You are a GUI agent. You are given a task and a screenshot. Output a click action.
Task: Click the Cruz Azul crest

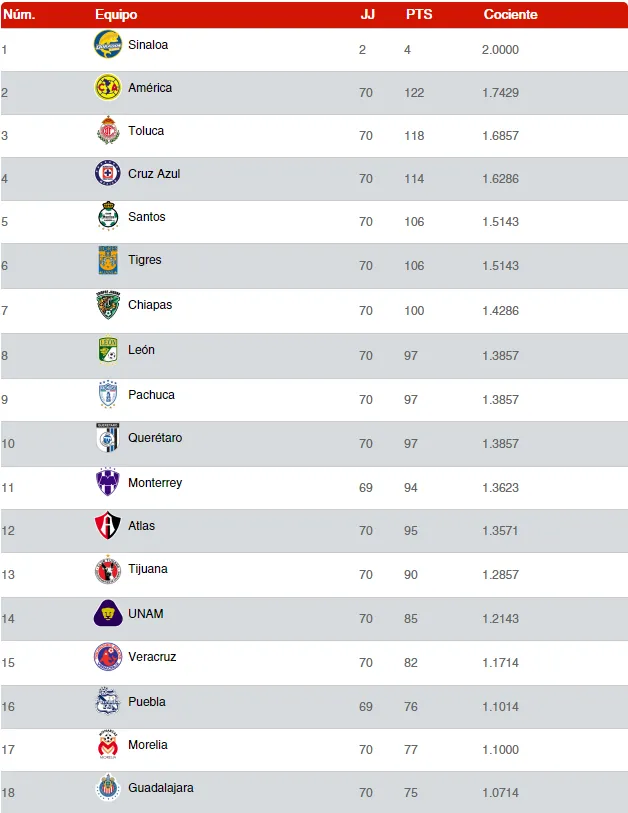108,174
